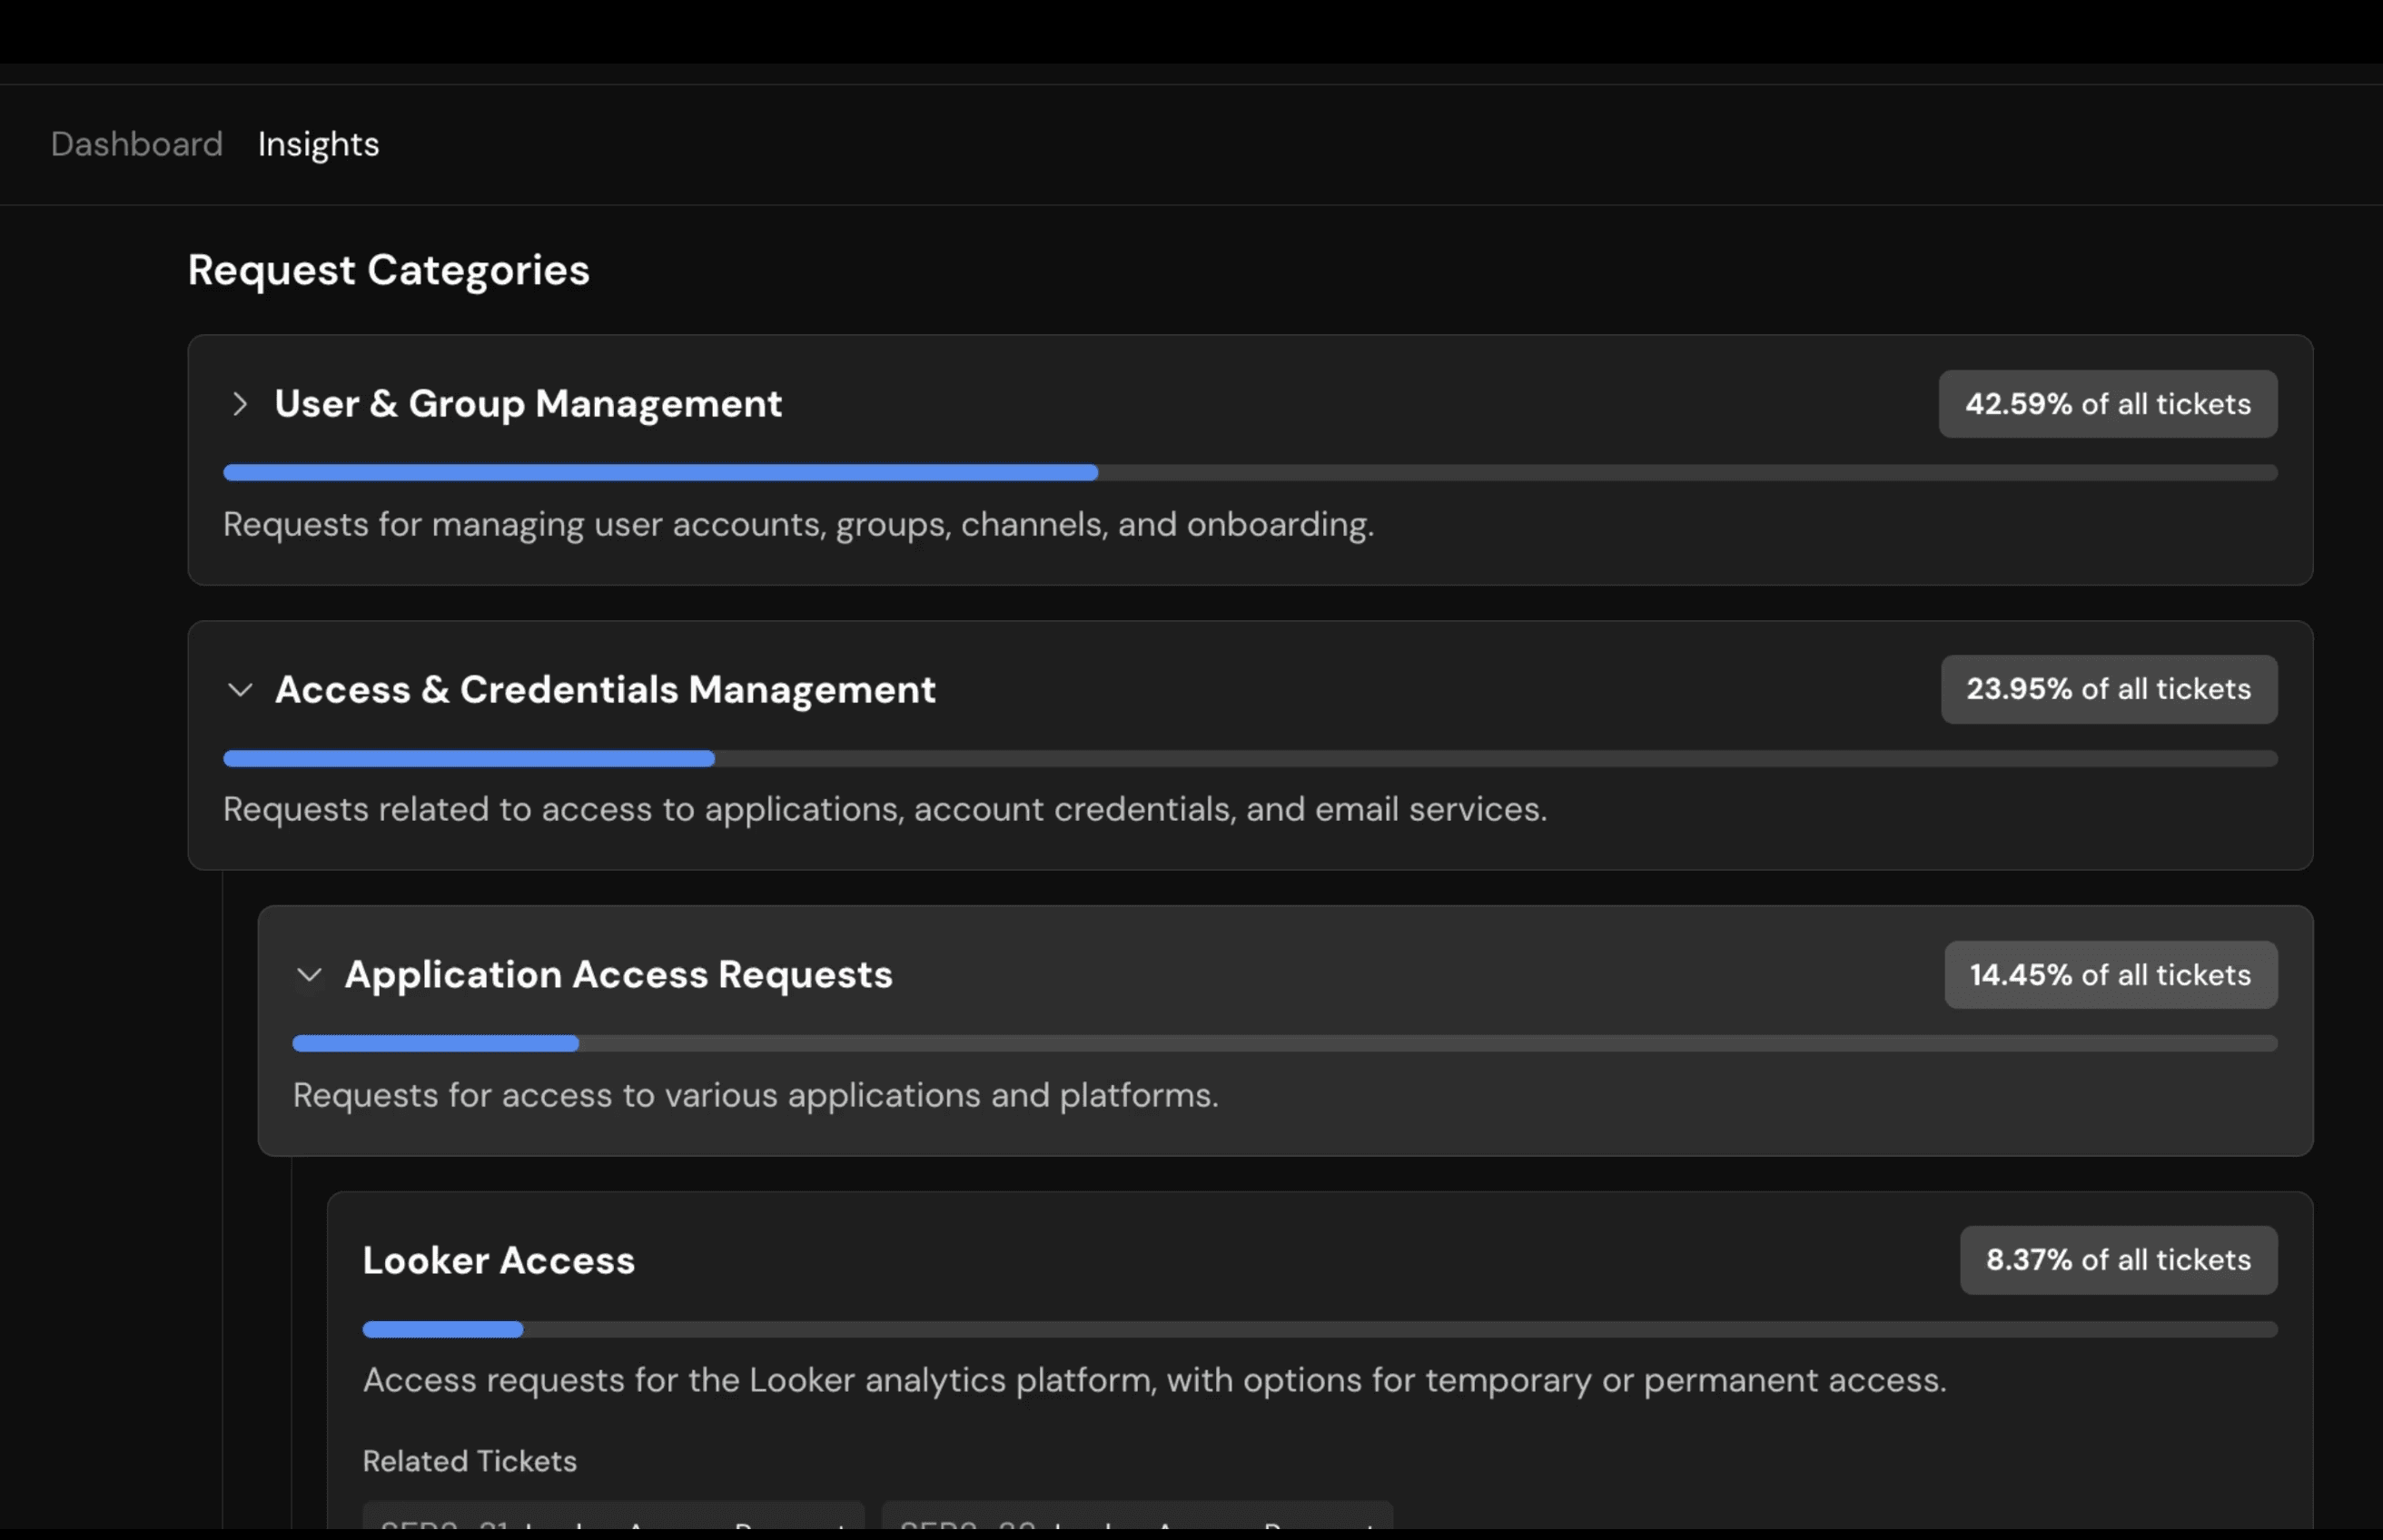The image size is (2383, 1540).
Task: Collapse the Application Access Requests chevron
Action: click(x=309, y=975)
